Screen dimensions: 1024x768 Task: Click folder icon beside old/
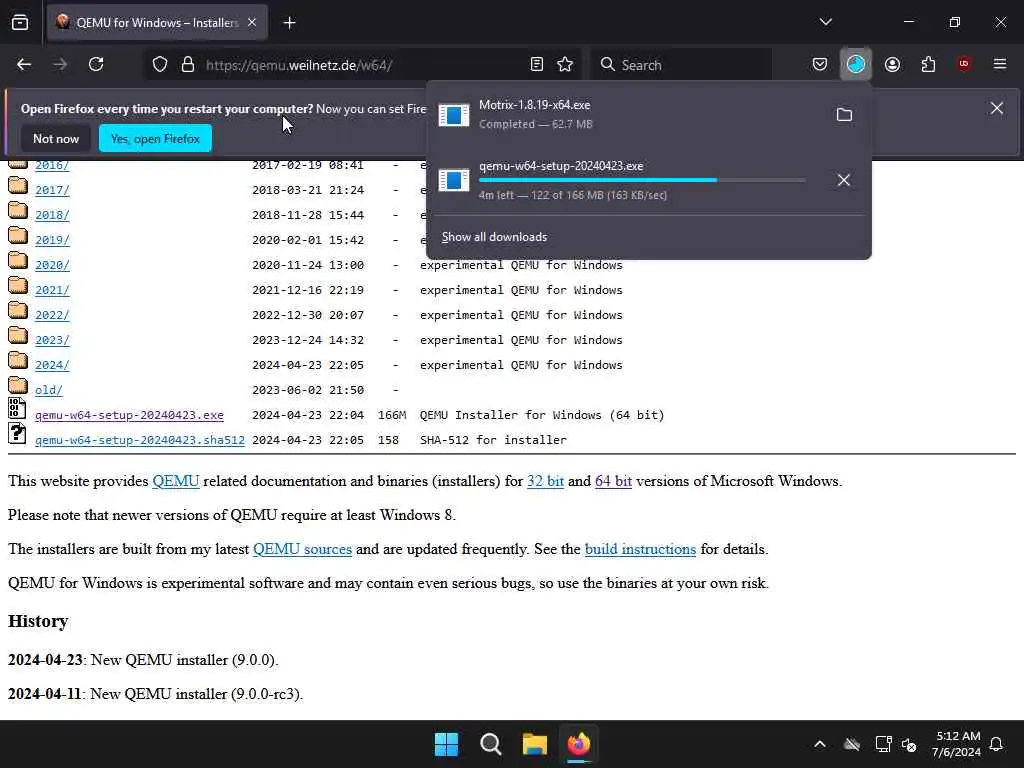click(18, 386)
